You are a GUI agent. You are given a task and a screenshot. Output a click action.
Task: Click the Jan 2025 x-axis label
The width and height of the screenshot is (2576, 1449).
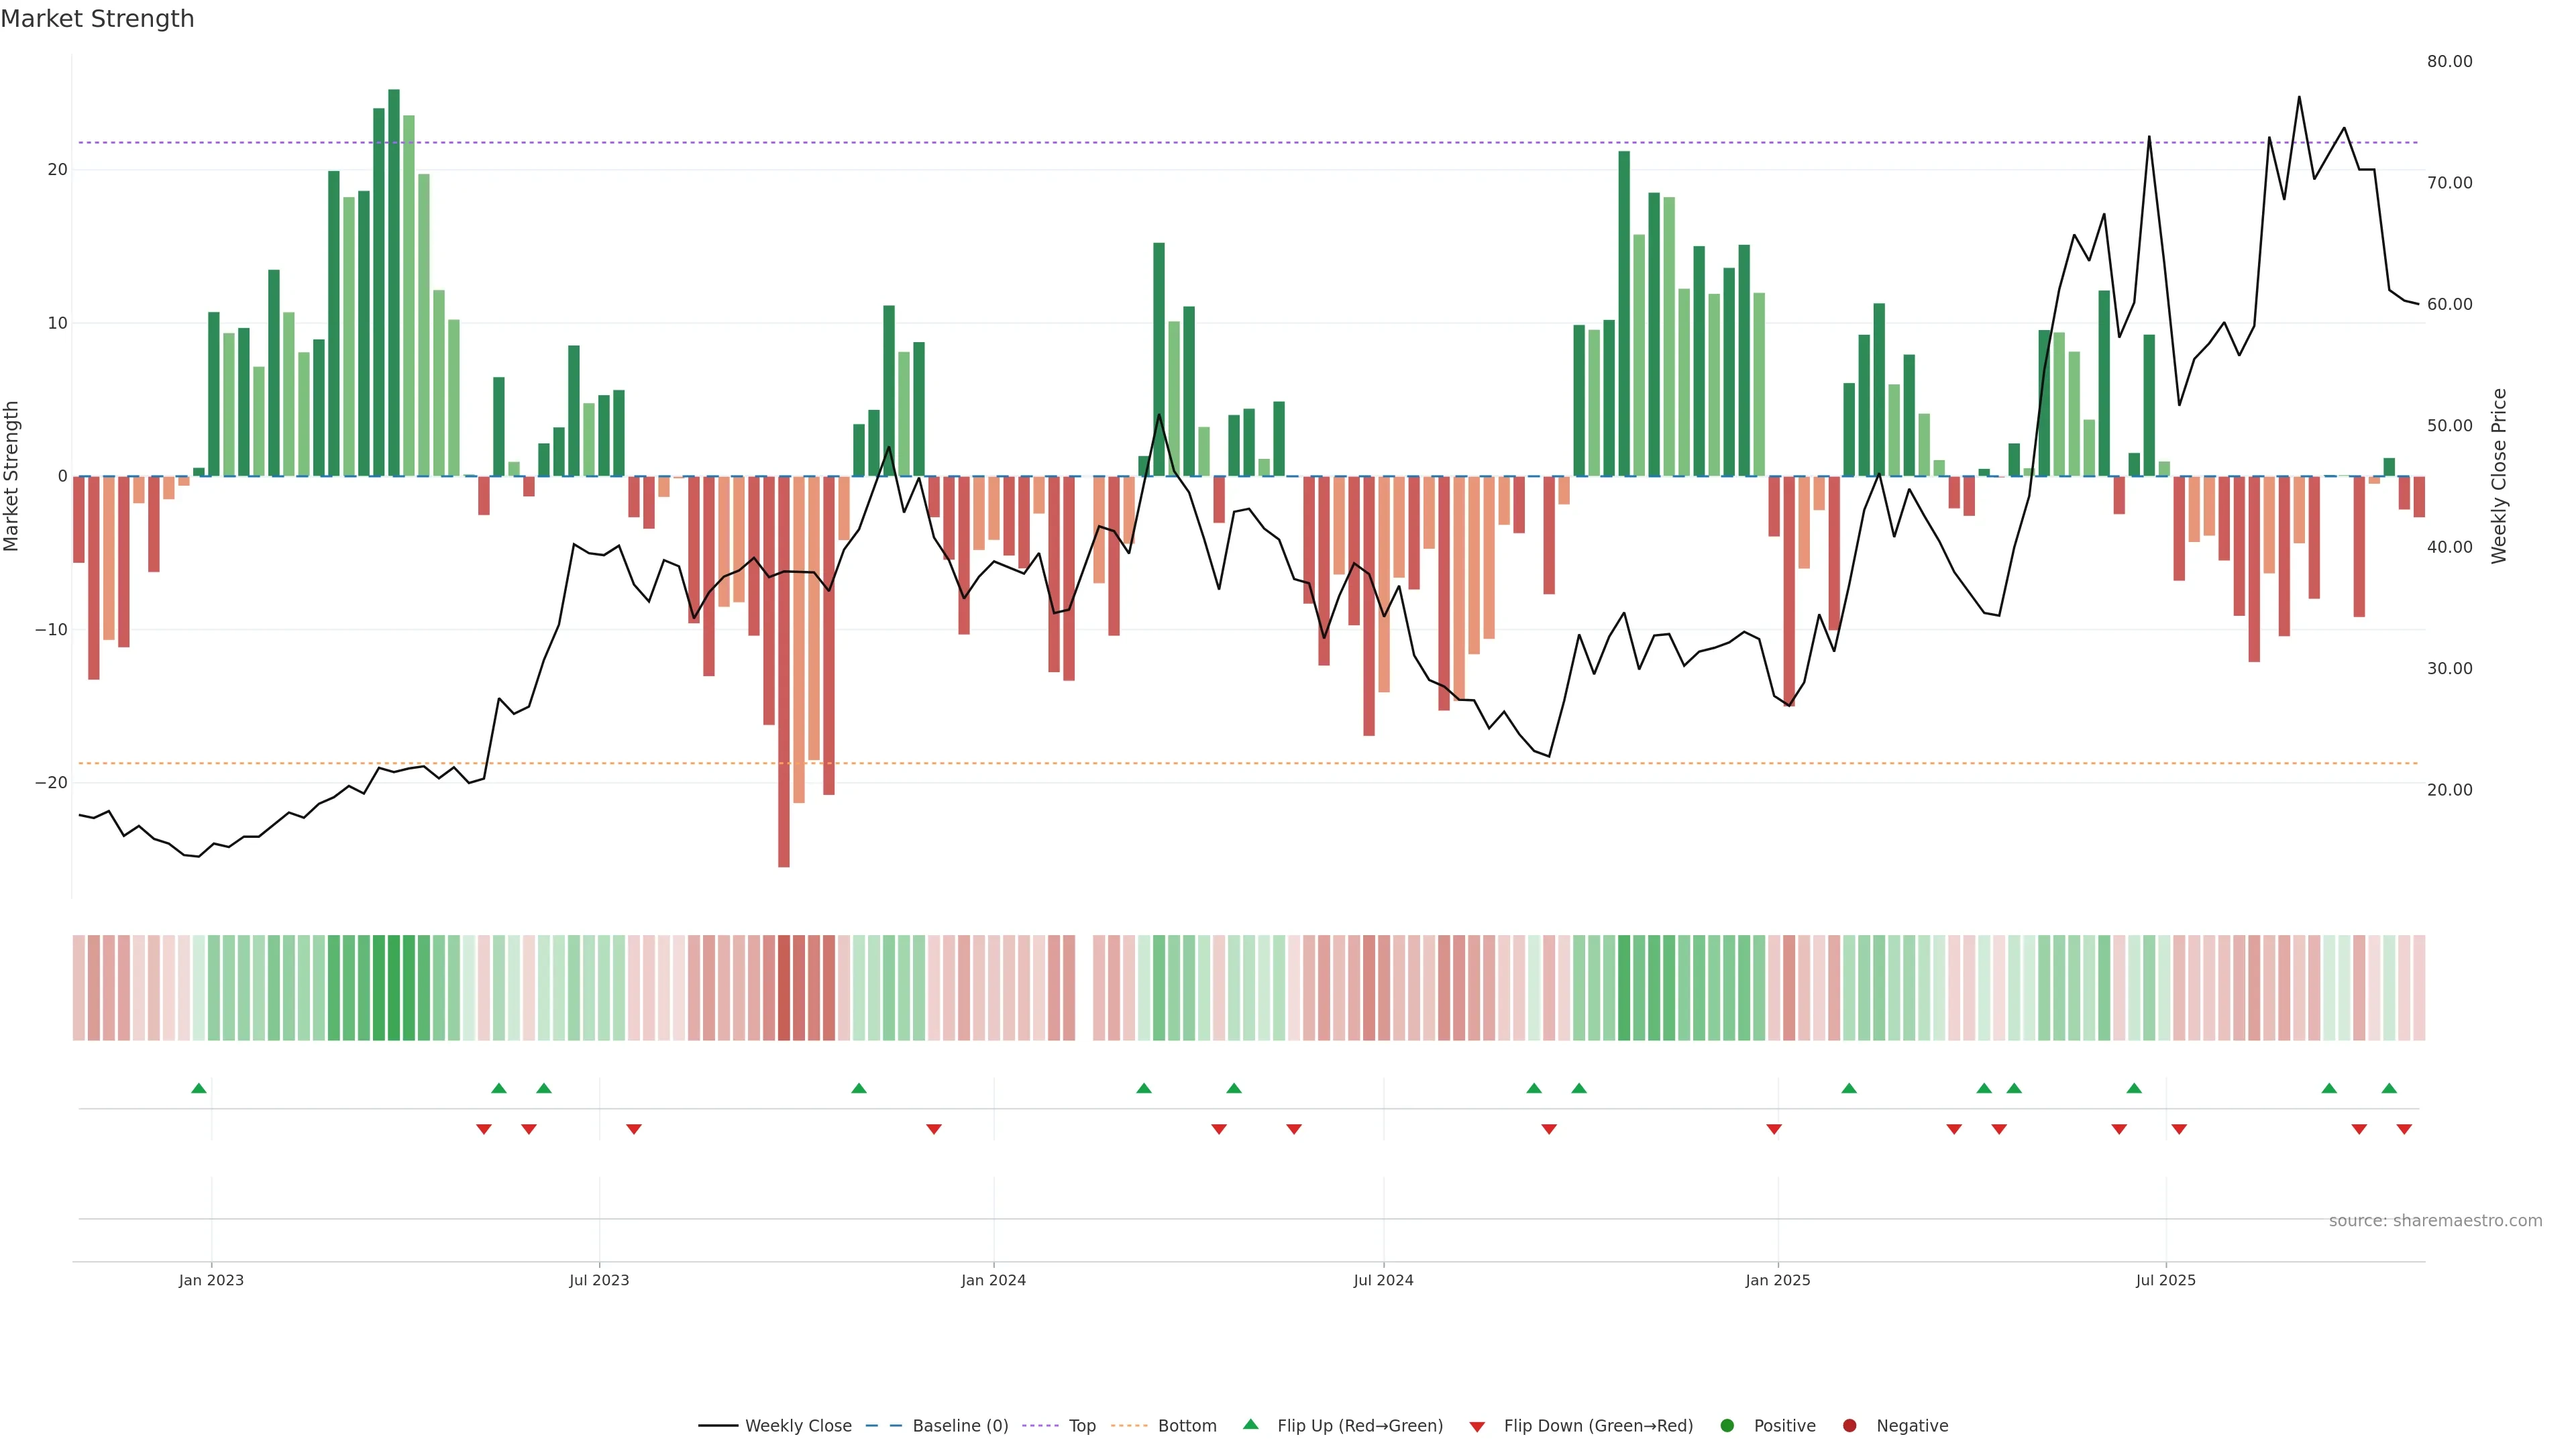[1778, 1280]
